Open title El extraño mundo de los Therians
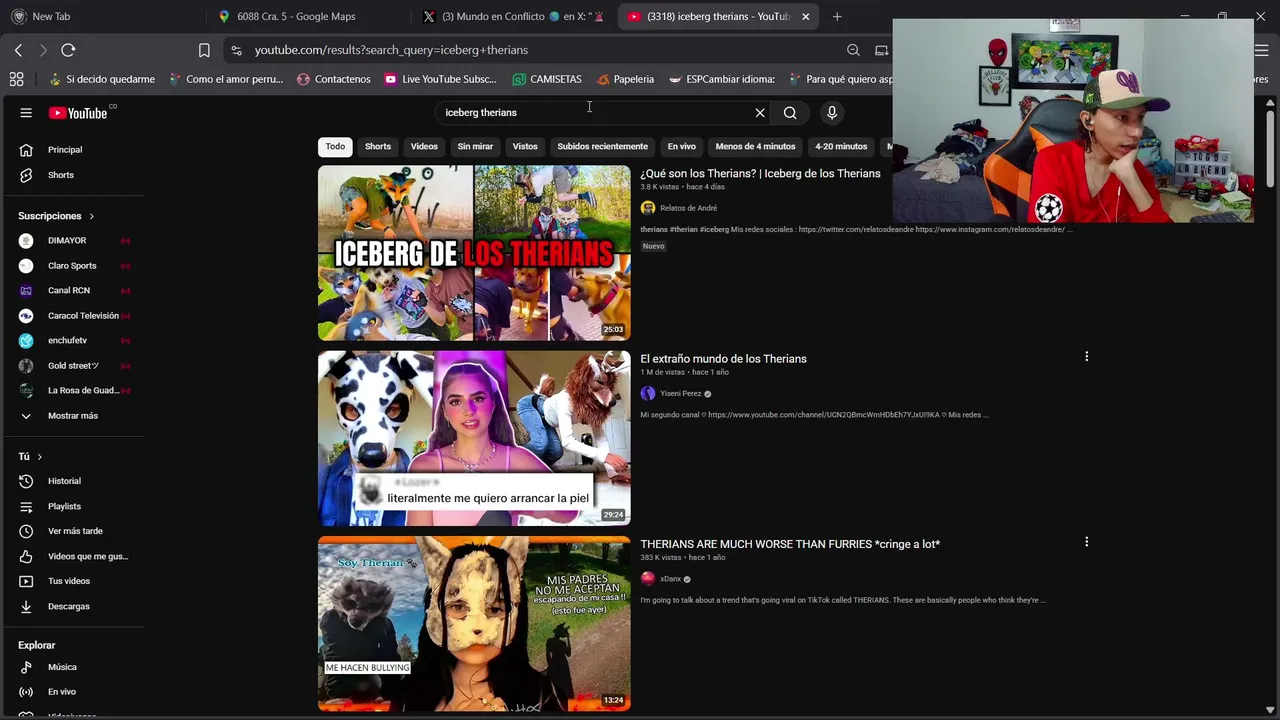Screen dimensions: 1280x720 point(723,359)
